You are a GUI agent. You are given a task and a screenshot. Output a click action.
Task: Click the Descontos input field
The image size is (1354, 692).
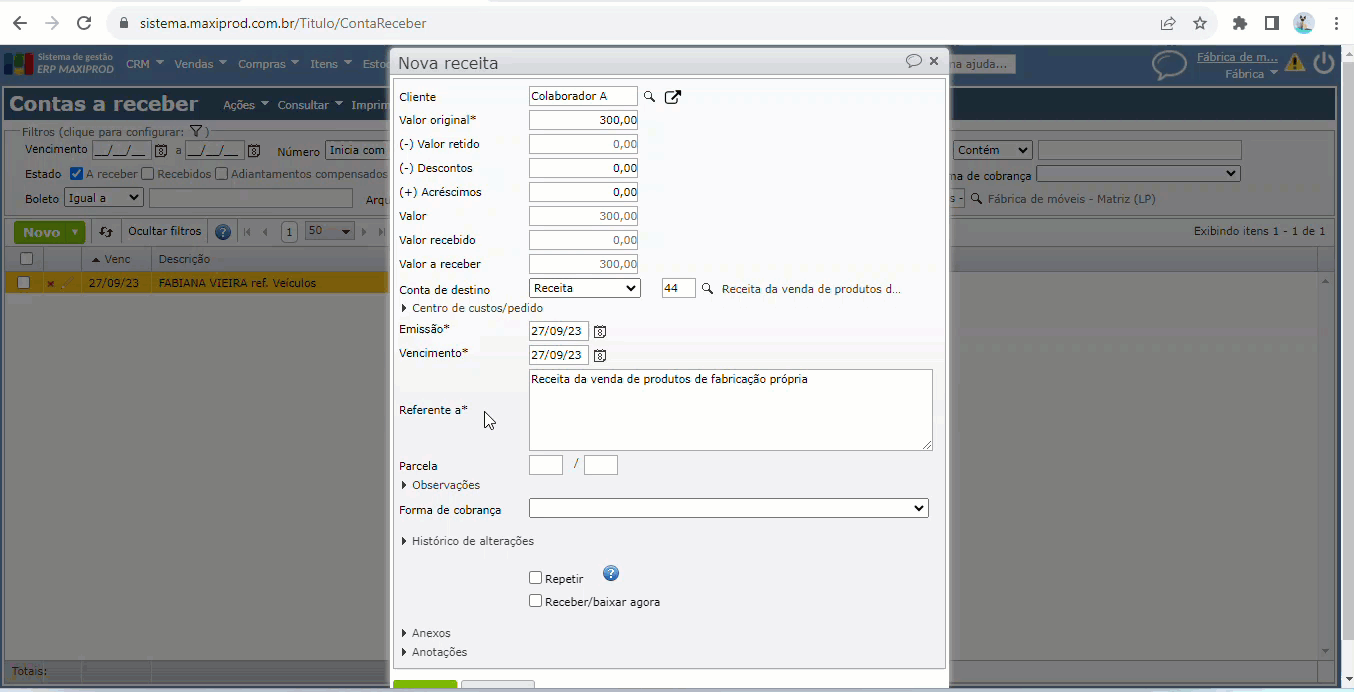(584, 168)
